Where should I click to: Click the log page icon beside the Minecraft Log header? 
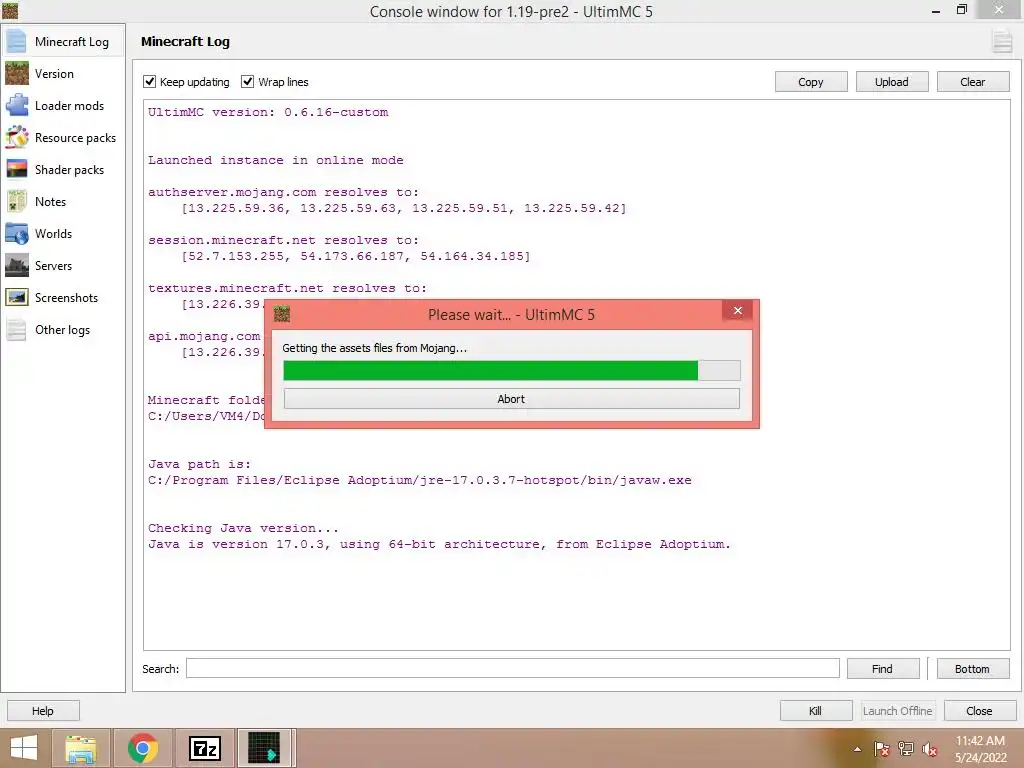1001,42
